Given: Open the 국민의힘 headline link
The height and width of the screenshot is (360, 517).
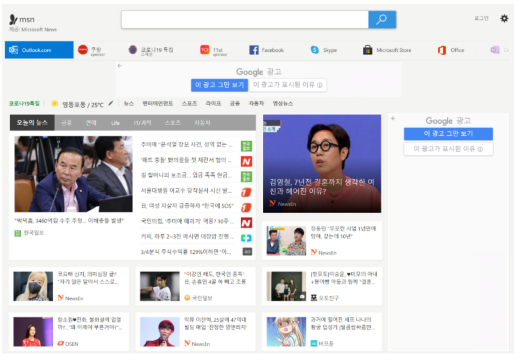Looking at the screenshot, I should click(187, 221).
